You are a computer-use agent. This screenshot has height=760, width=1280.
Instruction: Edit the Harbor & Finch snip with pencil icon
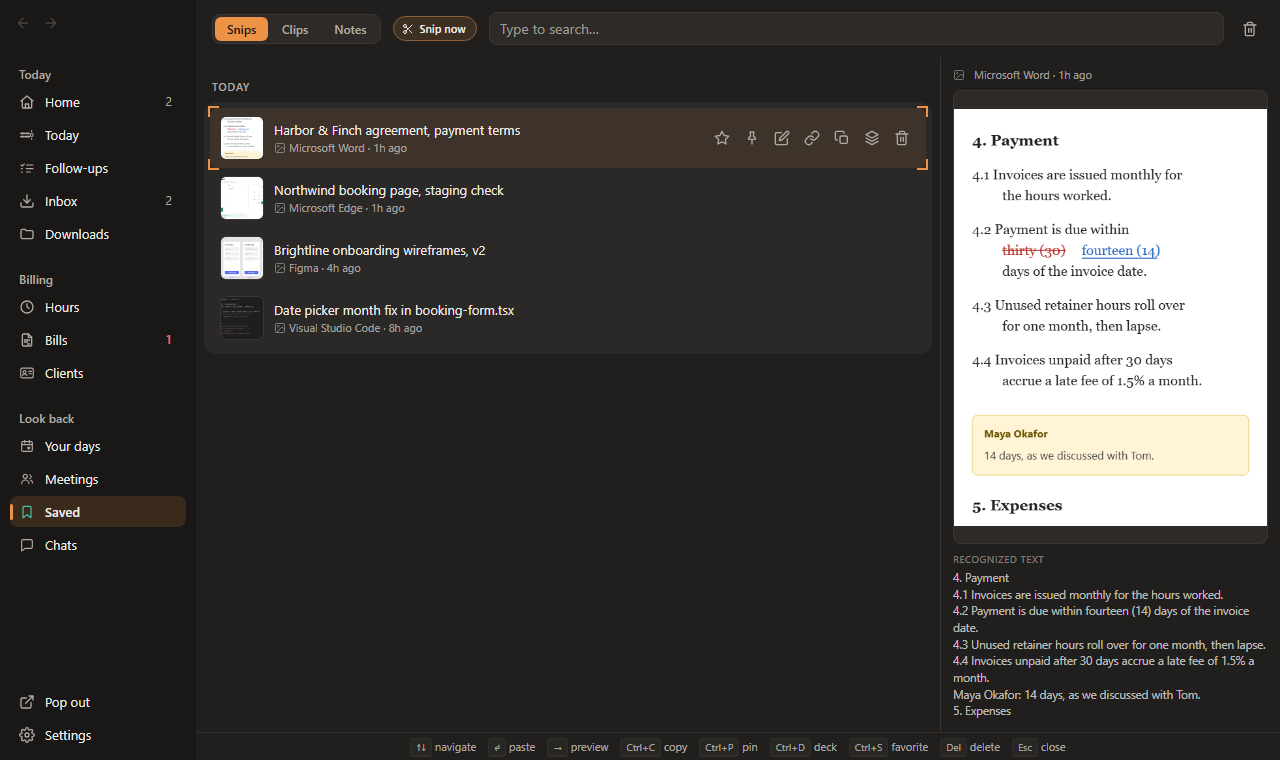[782, 138]
